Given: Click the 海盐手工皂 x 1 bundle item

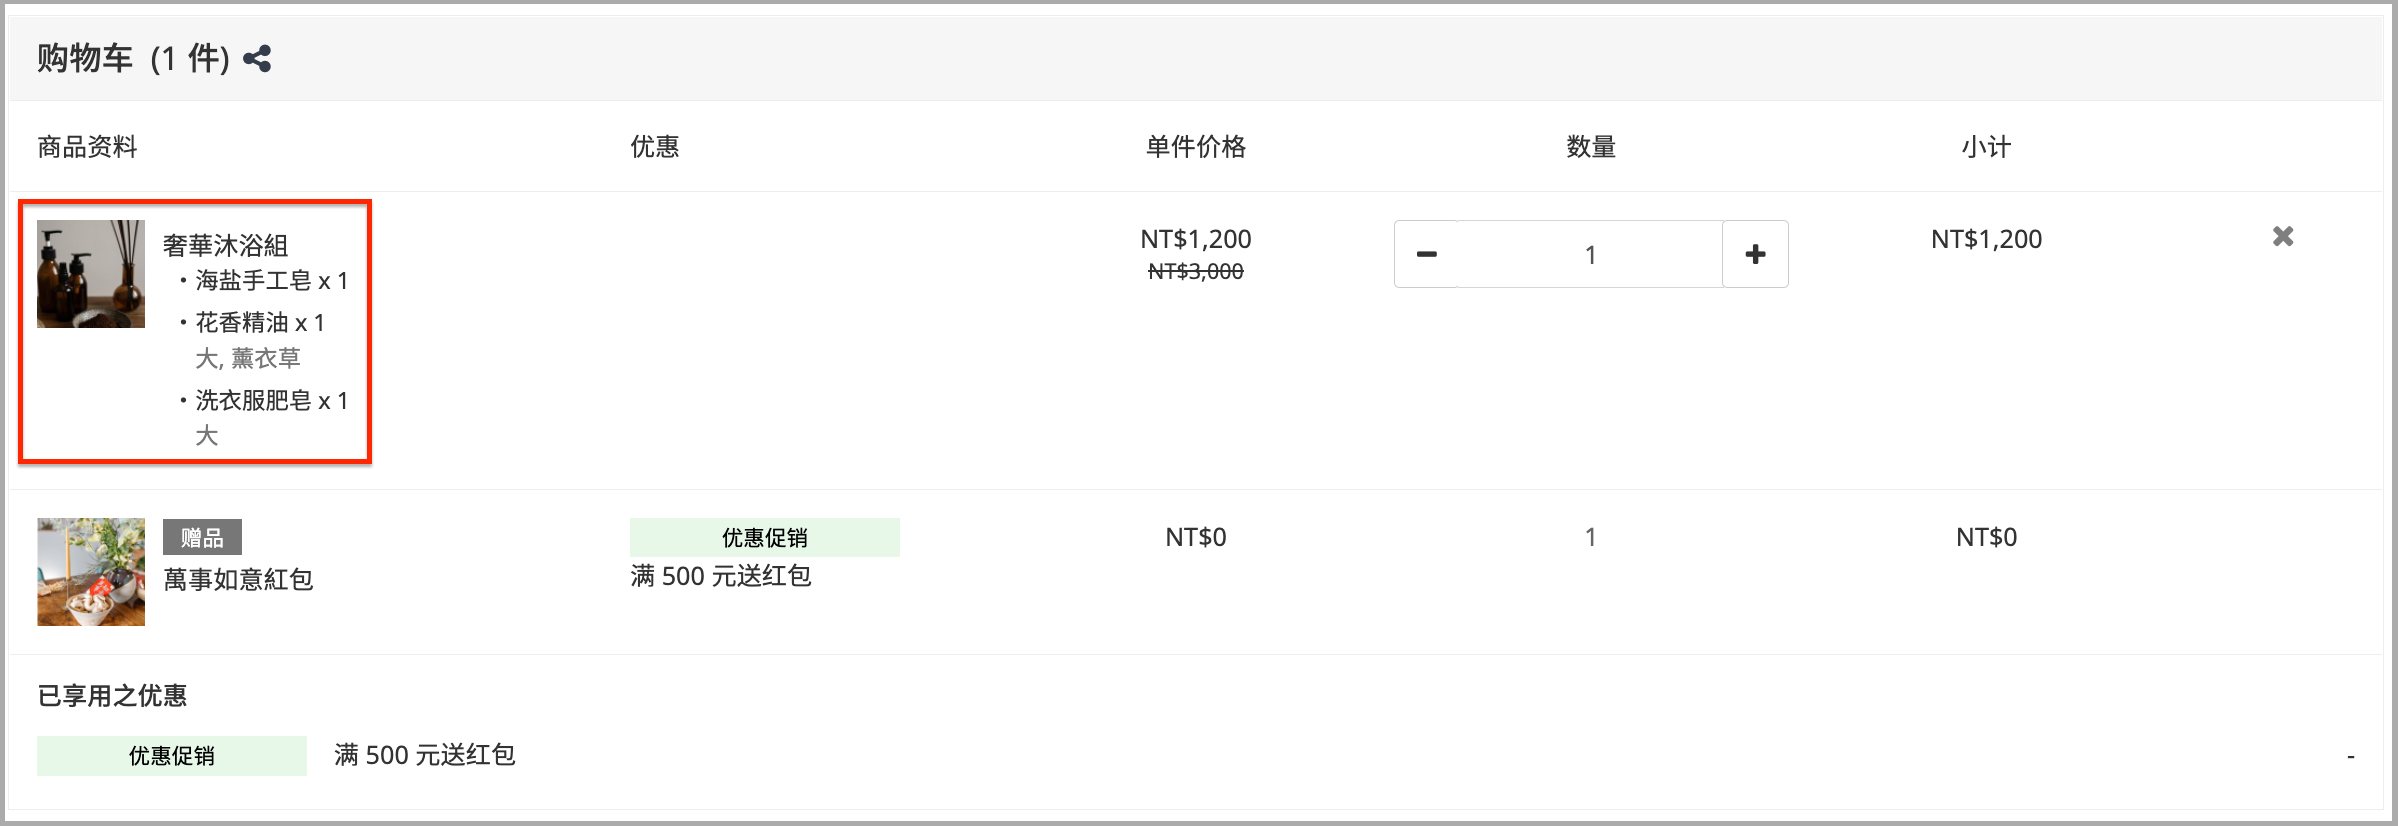Looking at the screenshot, I should (x=271, y=281).
